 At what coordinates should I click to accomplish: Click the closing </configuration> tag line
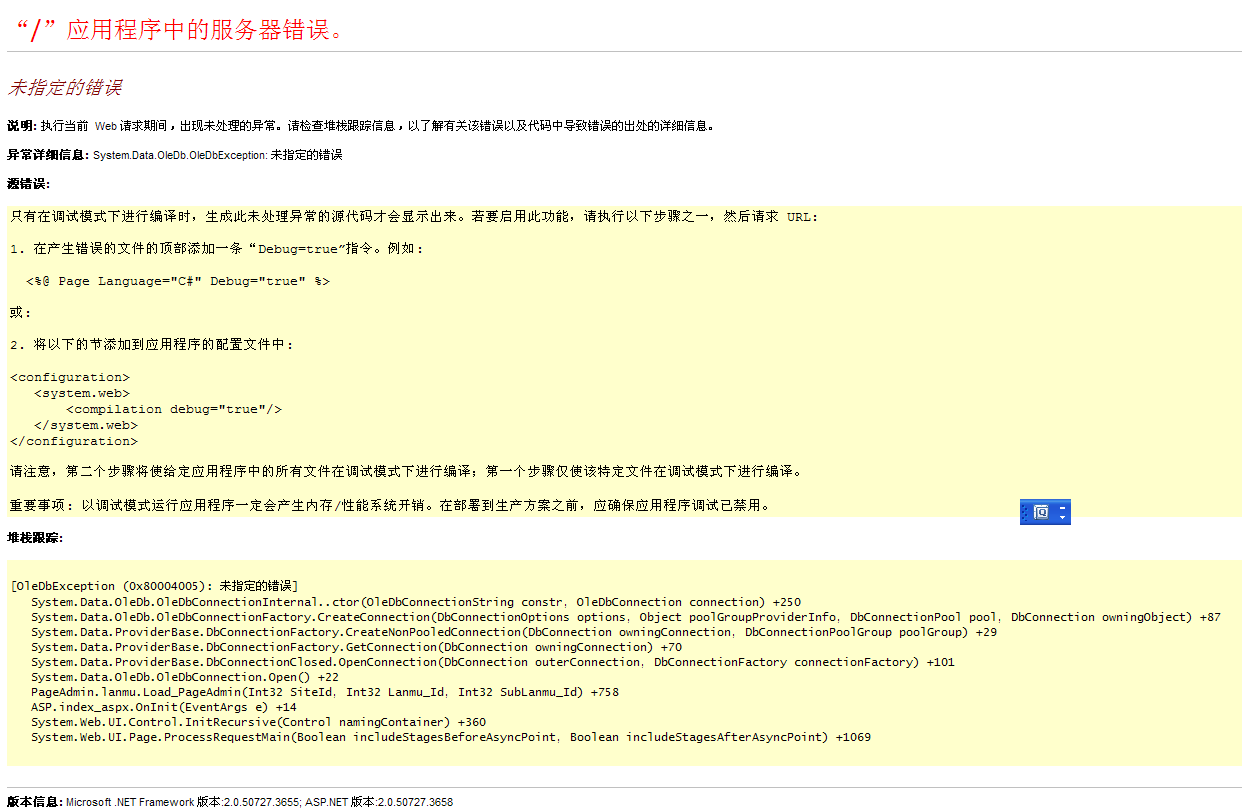tap(74, 441)
